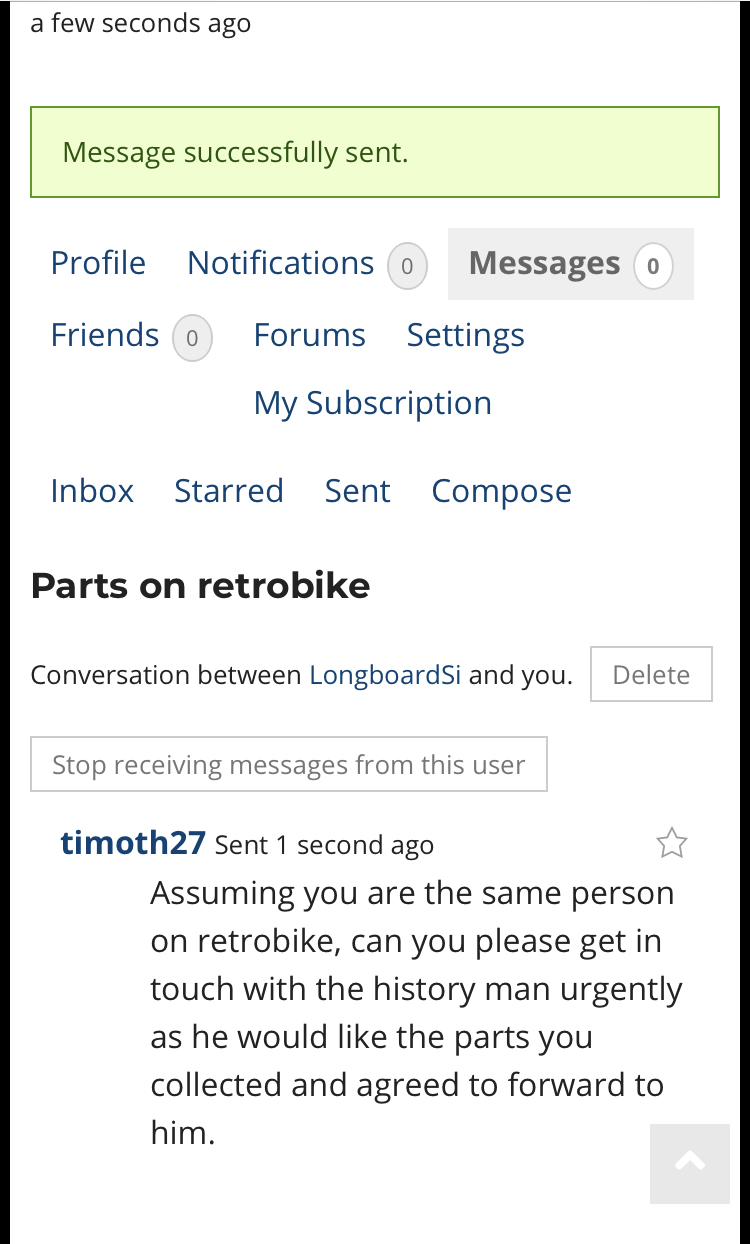Go to the Forums section
The height and width of the screenshot is (1244, 750).
pyautogui.click(x=310, y=335)
